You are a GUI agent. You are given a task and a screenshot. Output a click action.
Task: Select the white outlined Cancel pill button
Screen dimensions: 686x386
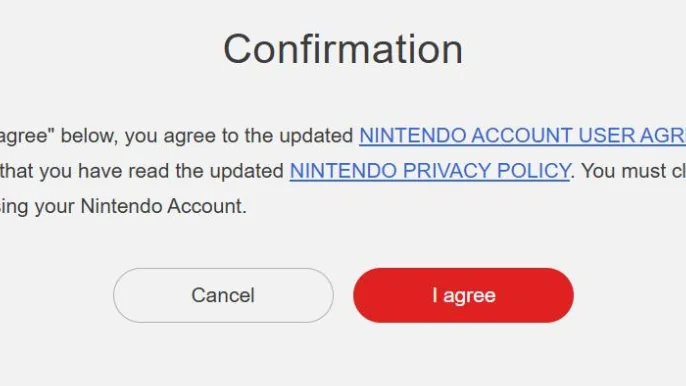[x=223, y=295]
